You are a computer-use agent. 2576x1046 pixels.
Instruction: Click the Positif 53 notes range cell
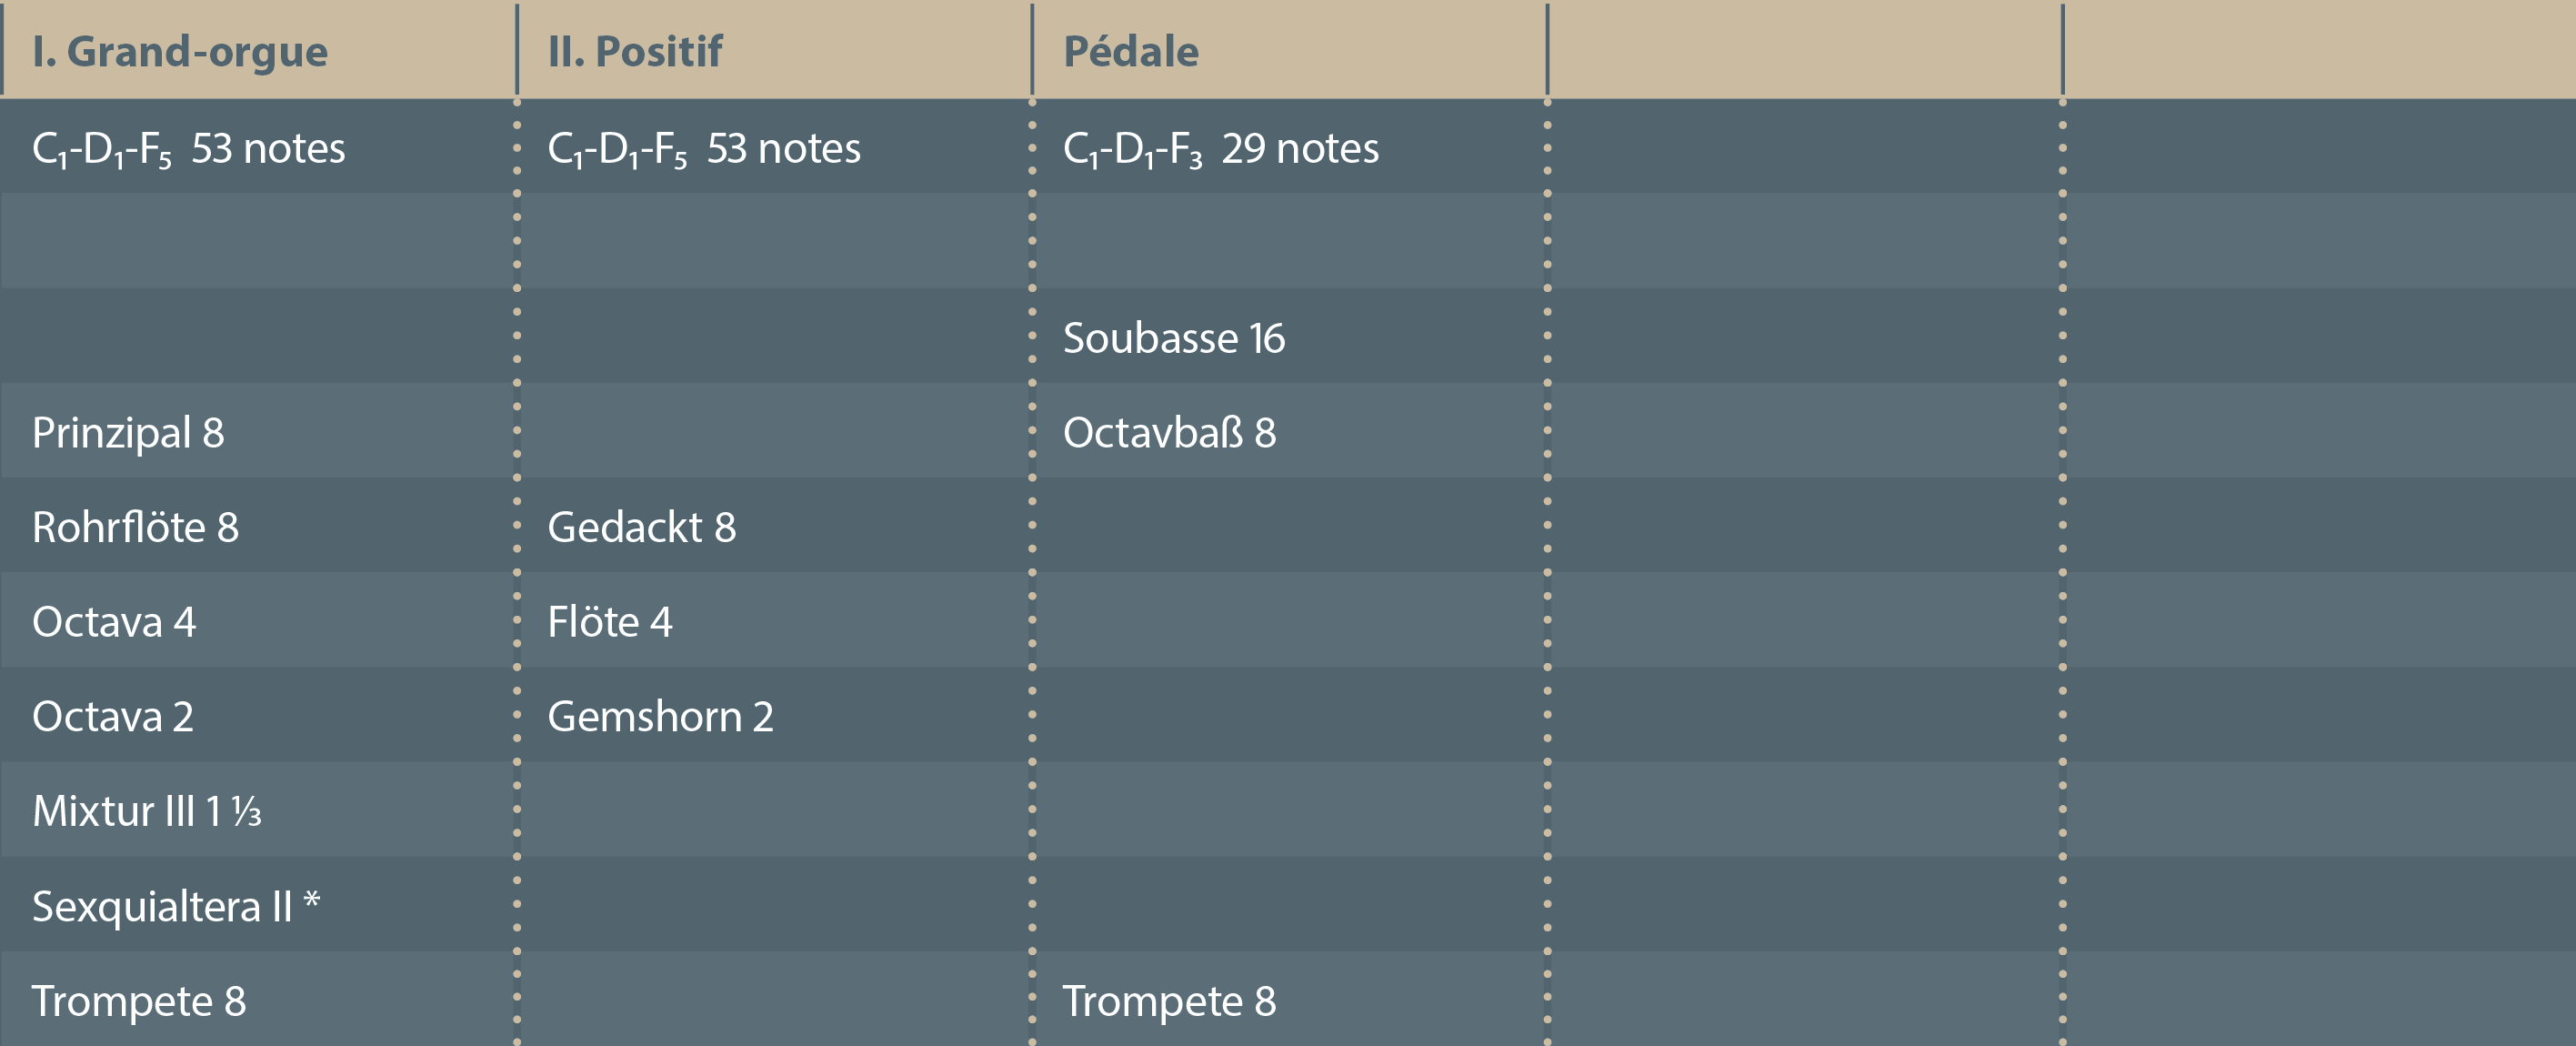pyautogui.click(x=703, y=148)
